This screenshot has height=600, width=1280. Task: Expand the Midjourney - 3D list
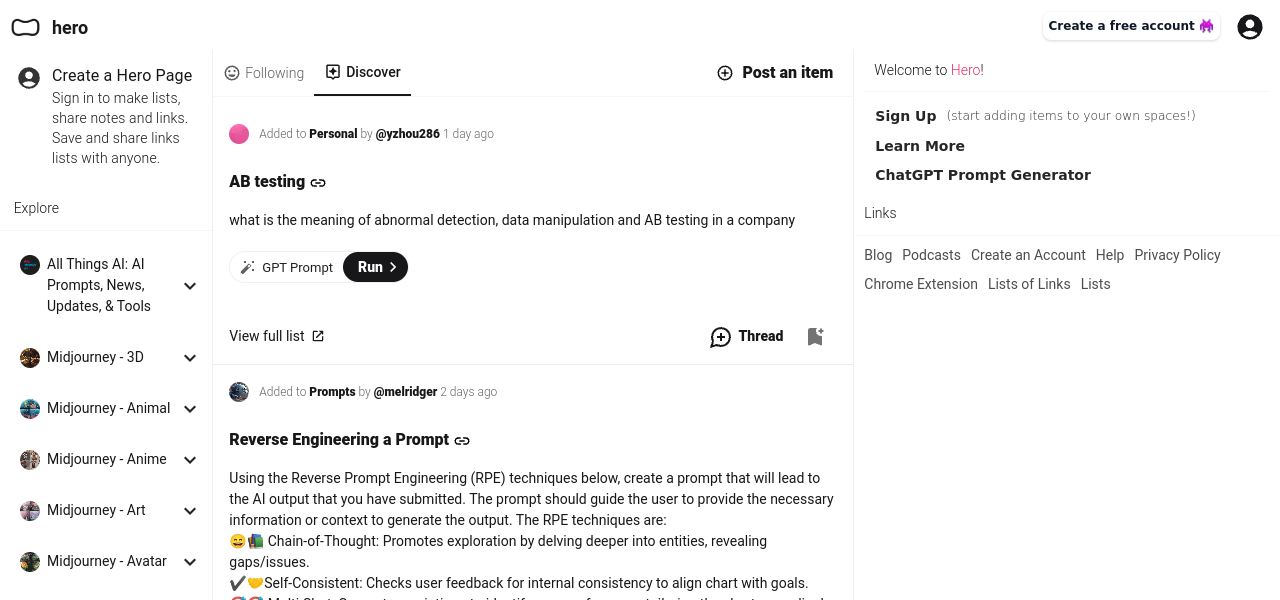point(190,358)
